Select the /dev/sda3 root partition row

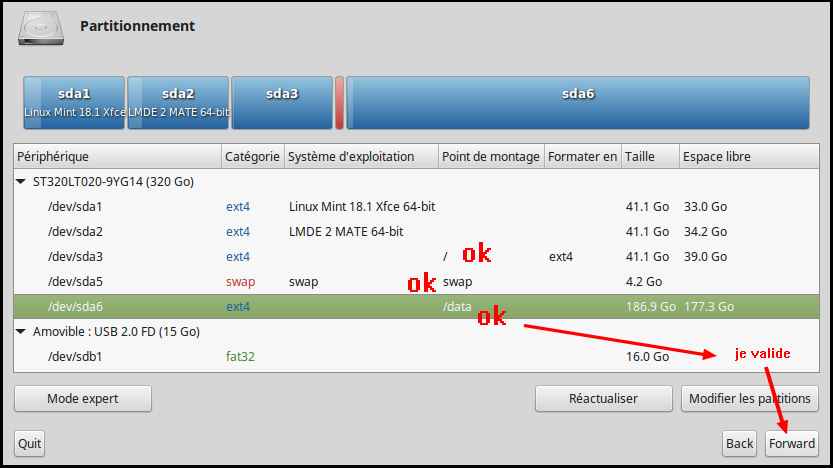pos(75,257)
